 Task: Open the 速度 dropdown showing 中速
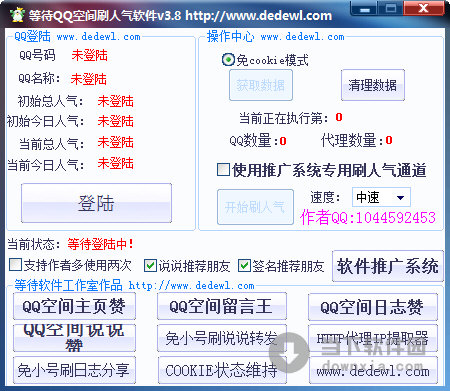pos(381,197)
